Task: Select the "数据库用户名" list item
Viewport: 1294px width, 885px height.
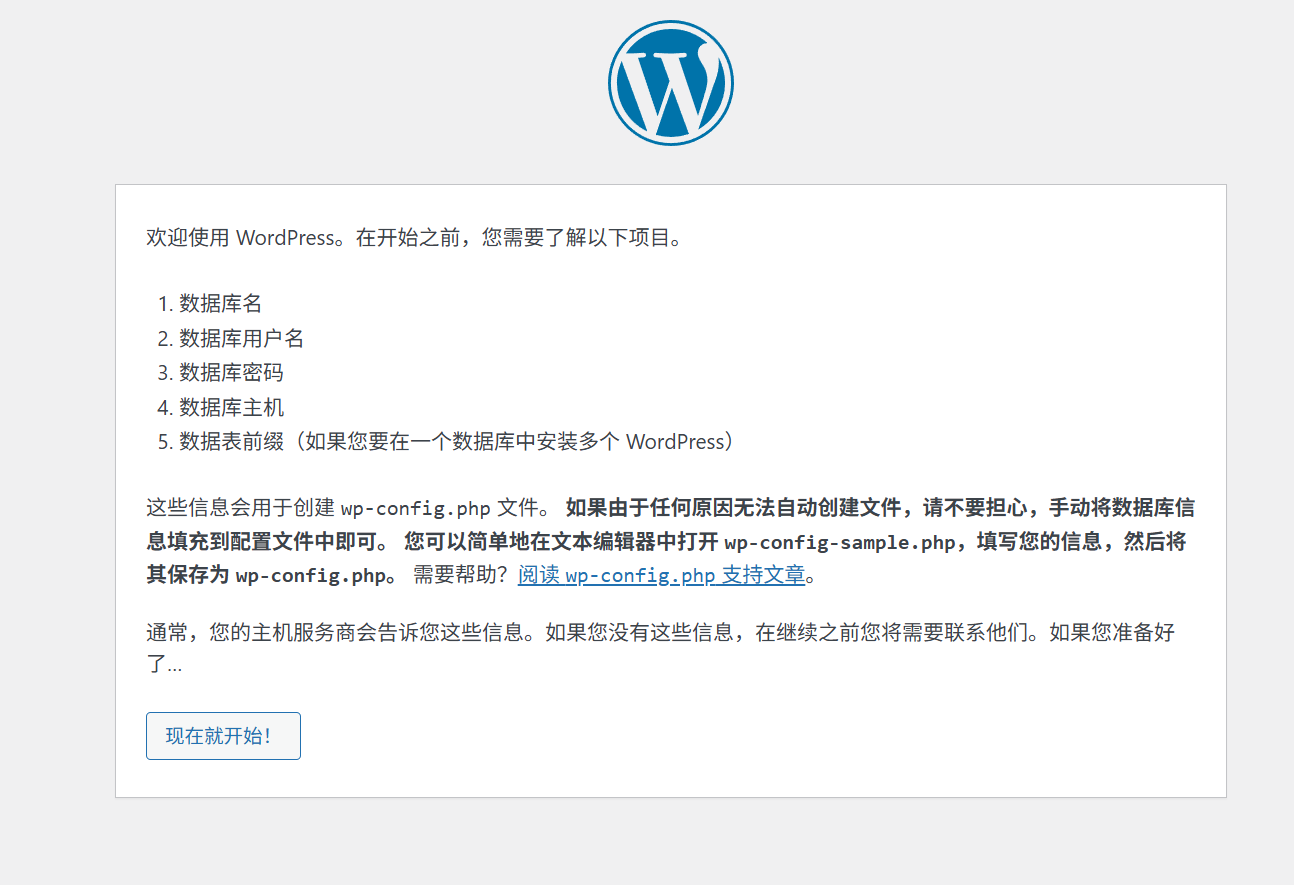Action: tap(241, 339)
